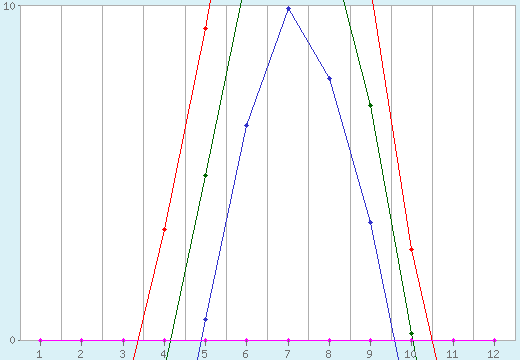The height and width of the screenshot is (360, 520).
Task: Select the magenta marker at x=1
Action: pos(40,340)
